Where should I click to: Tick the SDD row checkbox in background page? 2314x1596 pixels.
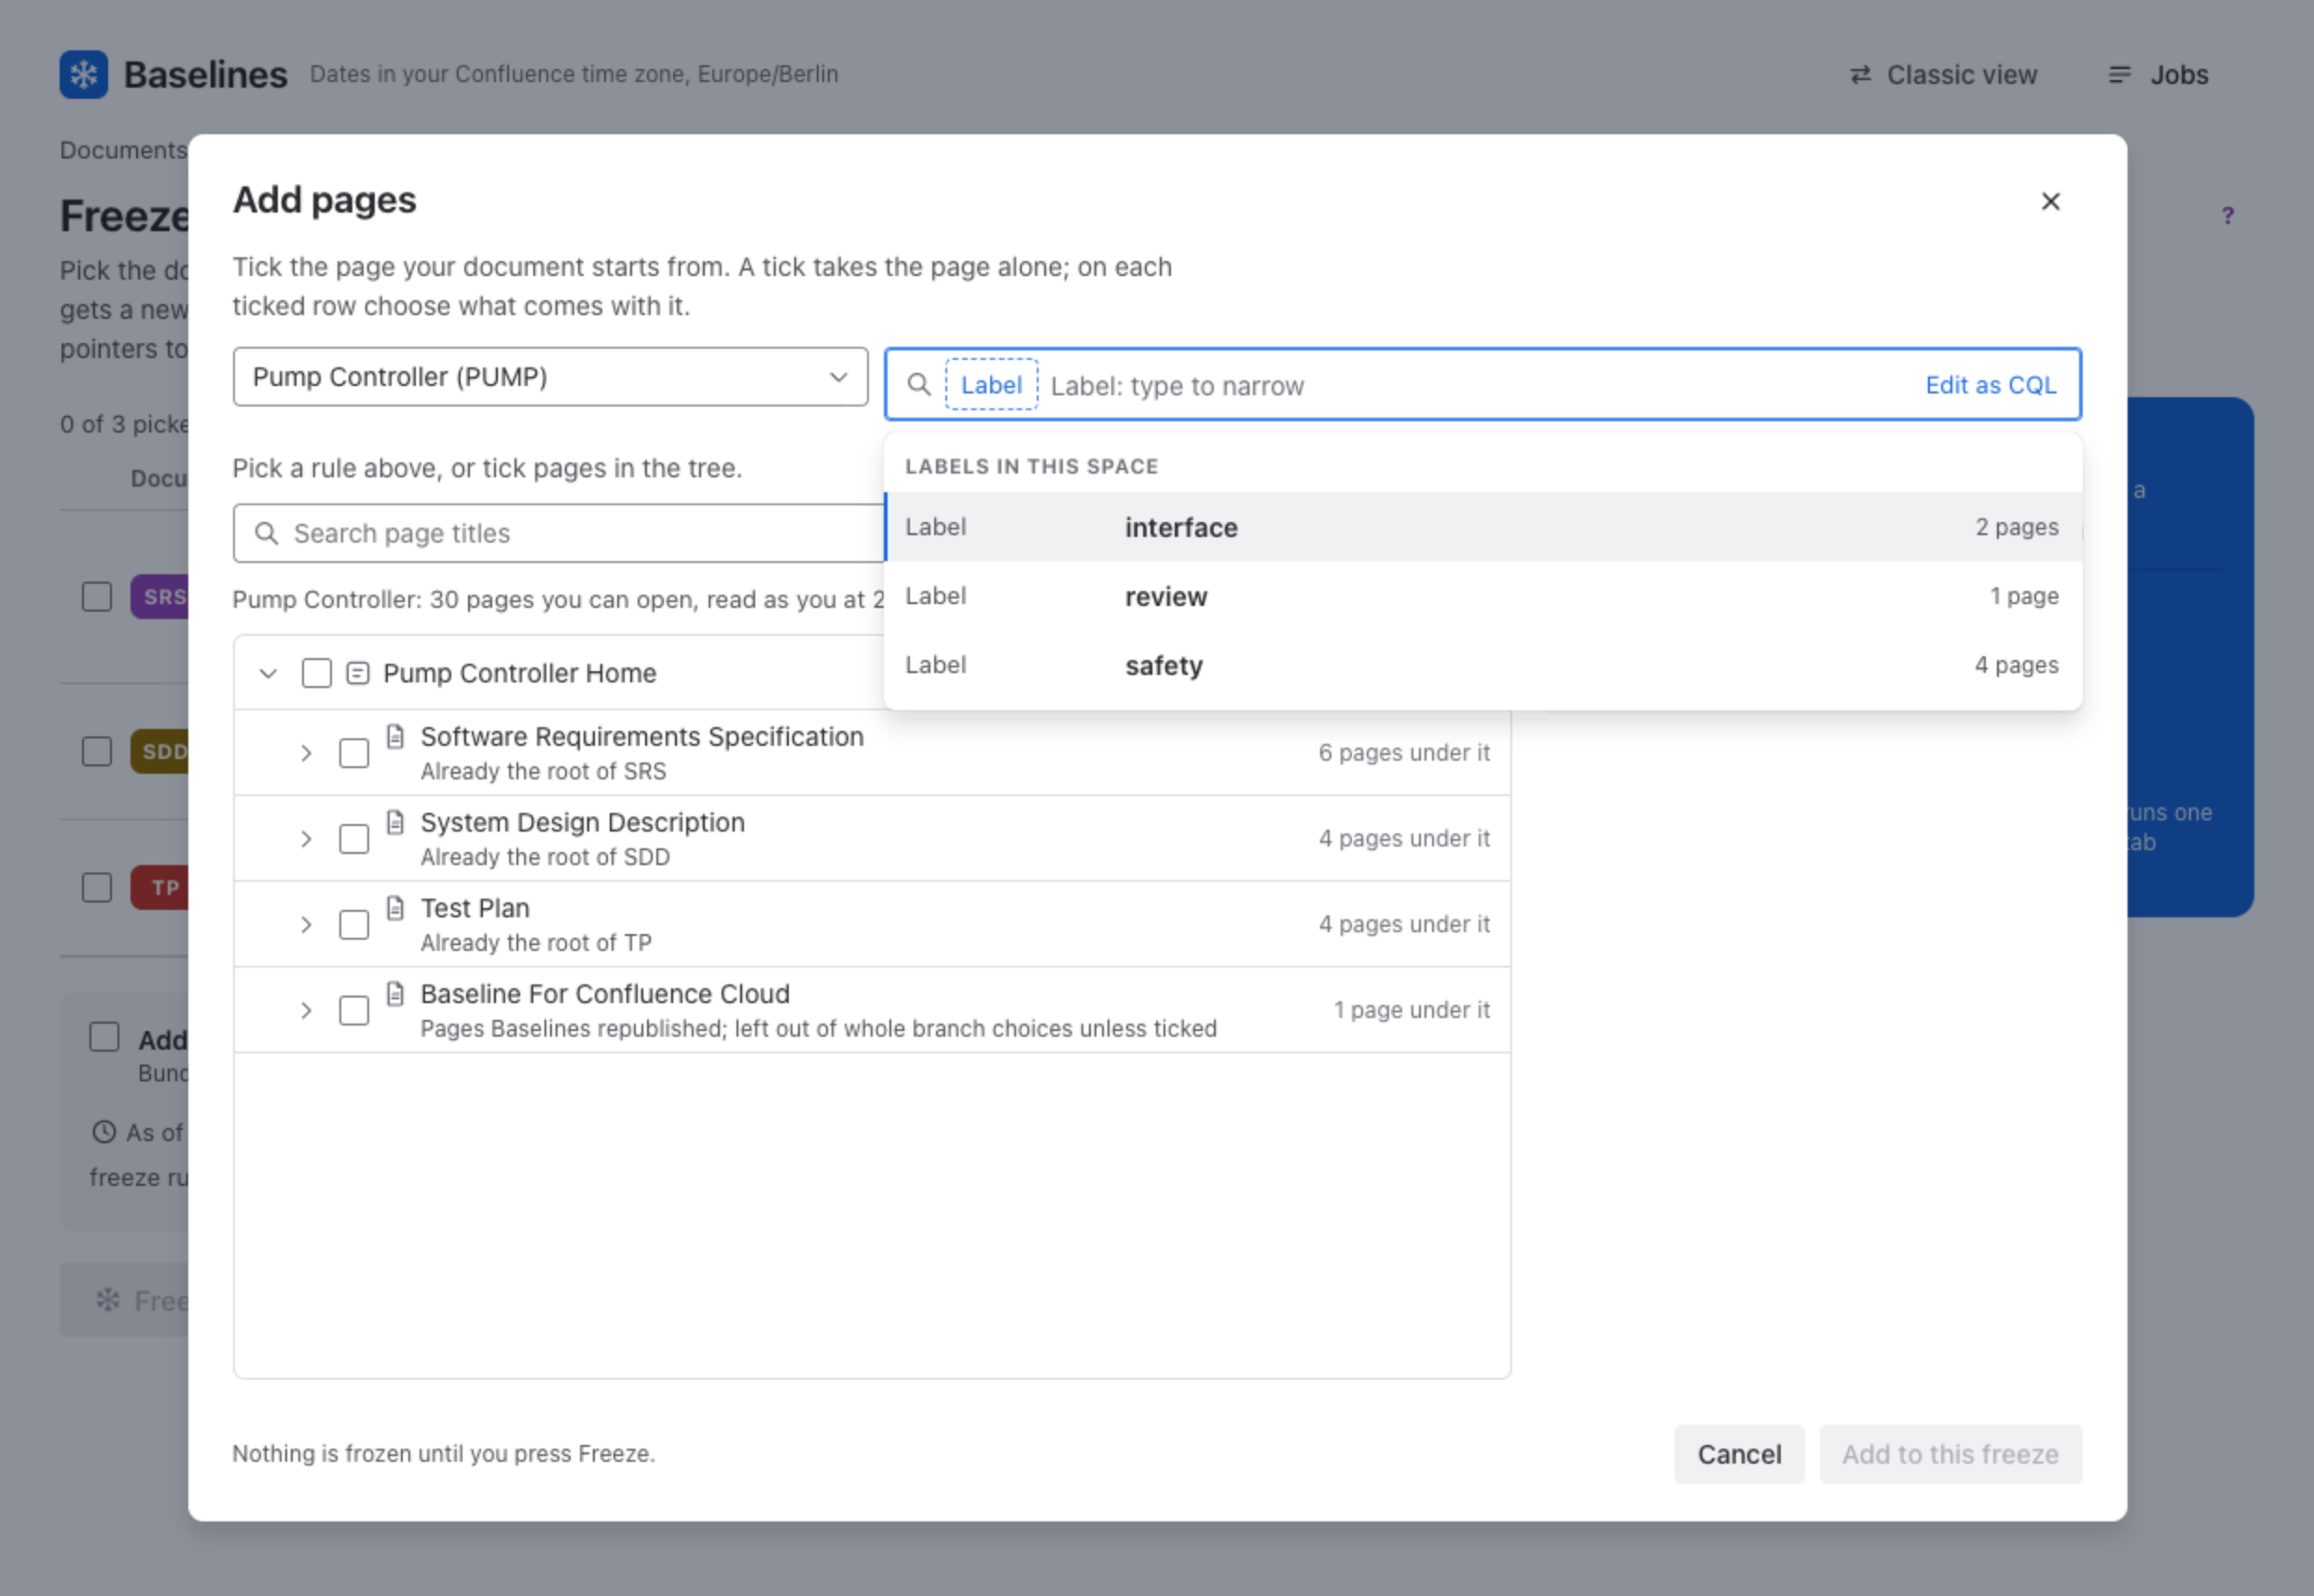(97, 751)
